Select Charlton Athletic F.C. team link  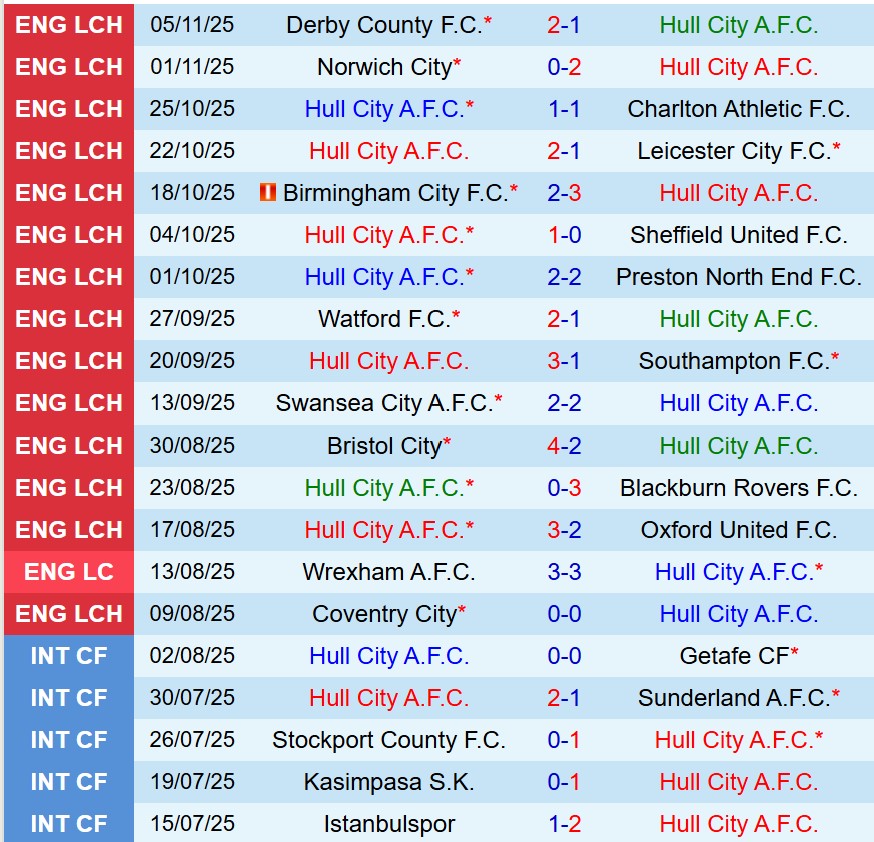[x=738, y=109]
